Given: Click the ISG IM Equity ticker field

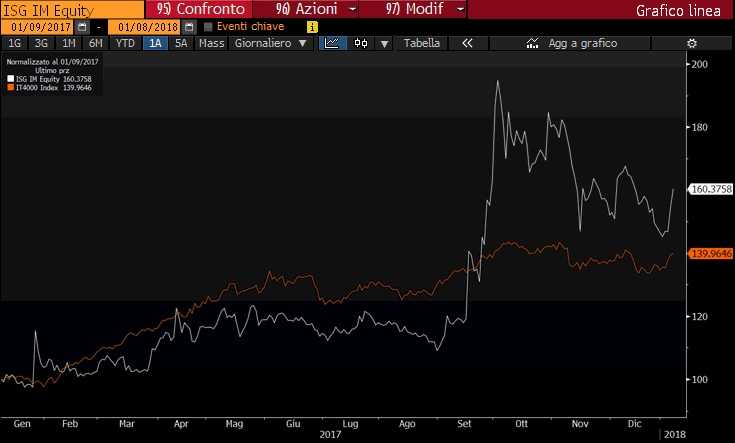Looking at the screenshot, I should [x=72, y=10].
